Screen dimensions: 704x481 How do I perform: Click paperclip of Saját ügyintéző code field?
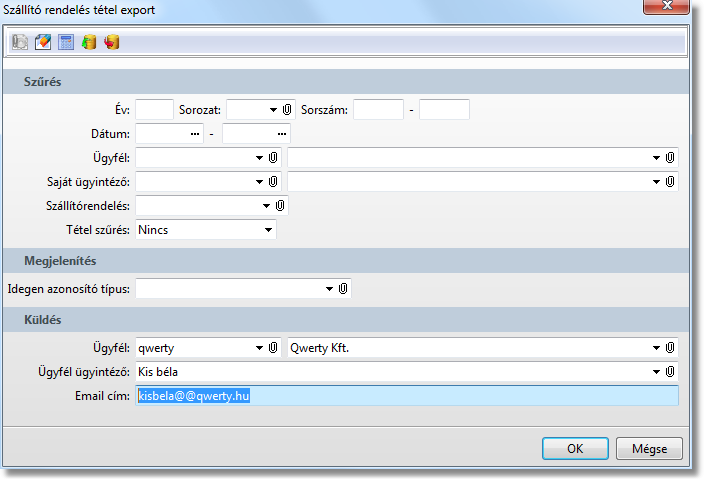[x=273, y=181]
